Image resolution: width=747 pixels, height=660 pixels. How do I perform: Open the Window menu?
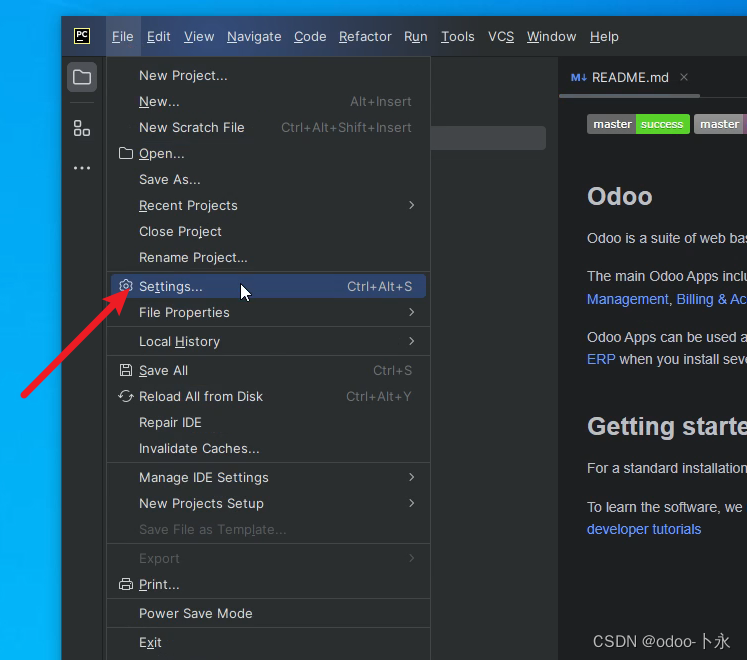[551, 37]
